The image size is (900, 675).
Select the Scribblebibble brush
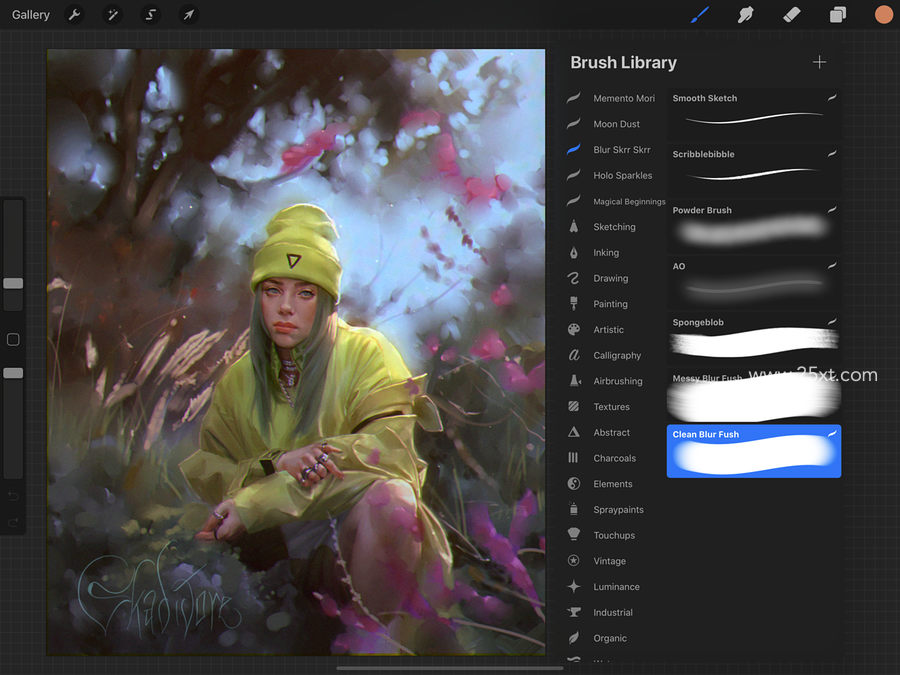pos(754,169)
